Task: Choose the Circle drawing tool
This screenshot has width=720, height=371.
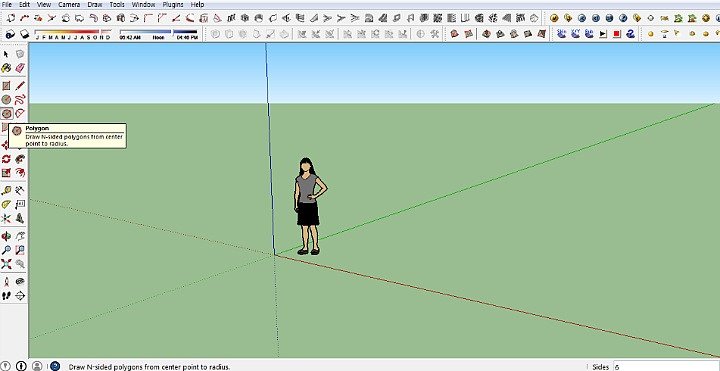Action: point(6,100)
